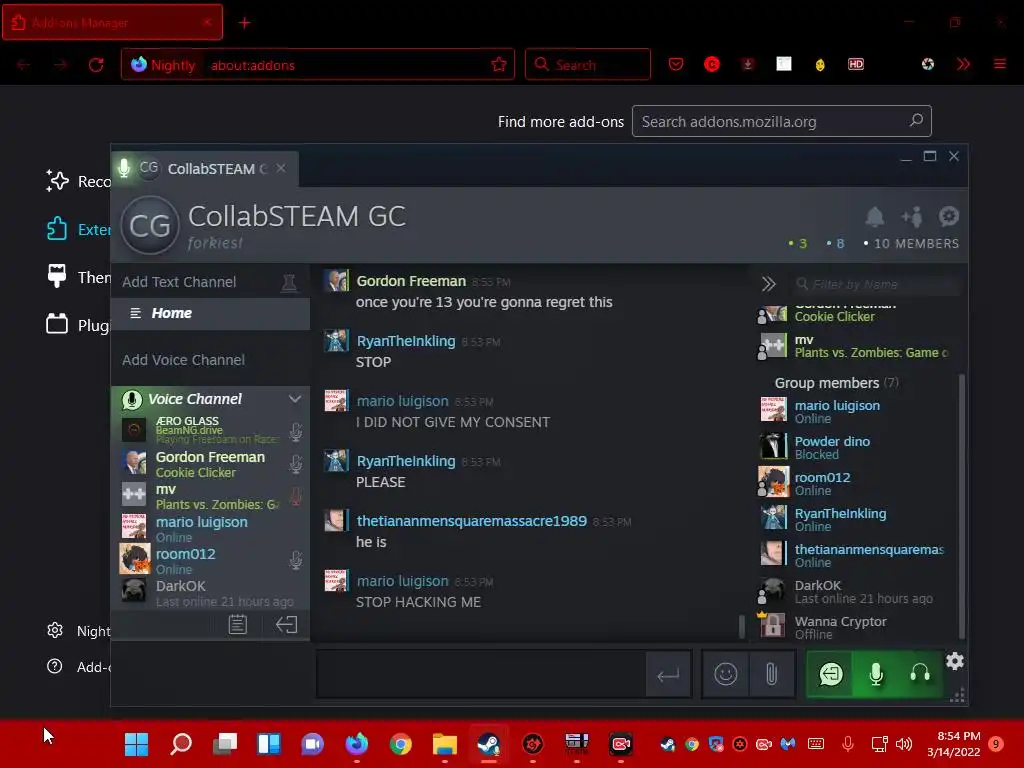Open CollabSTEAM group settings gear
This screenshot has width=1024, height=768.
(948, 216)
